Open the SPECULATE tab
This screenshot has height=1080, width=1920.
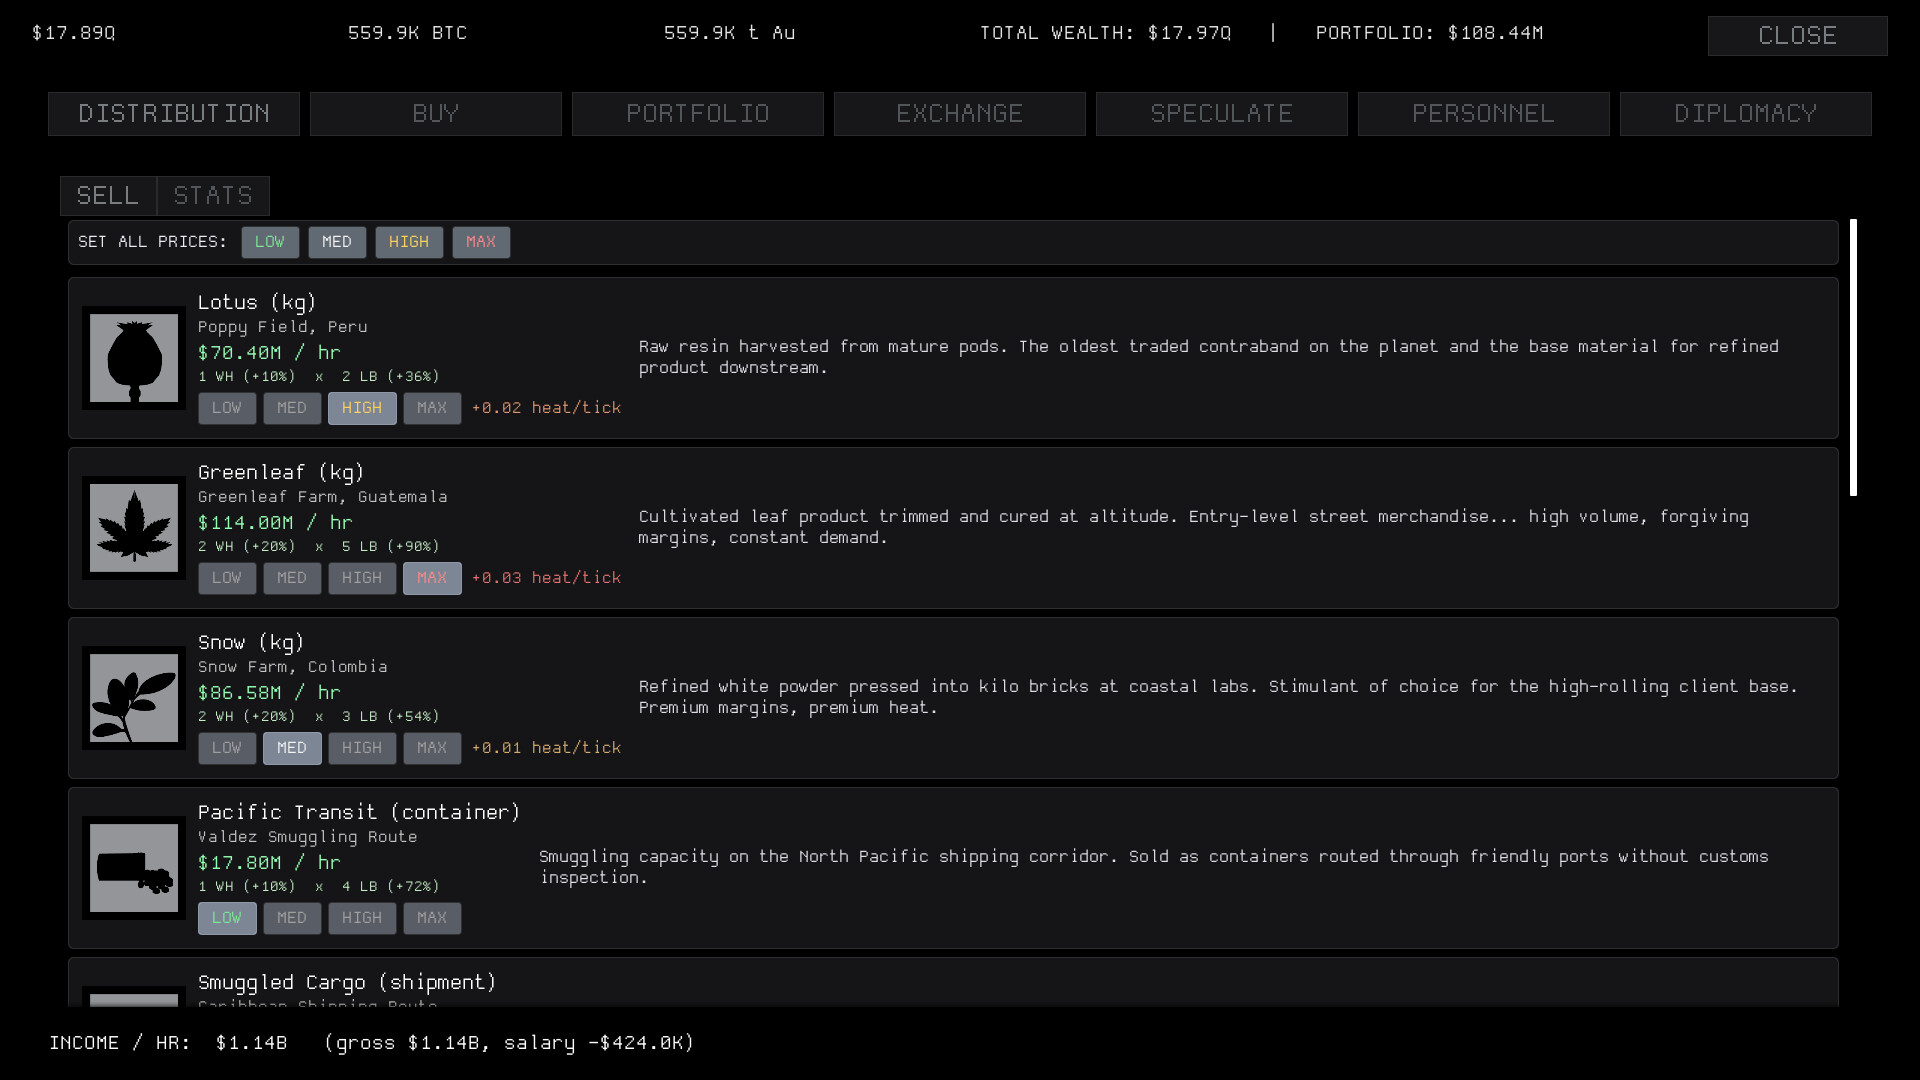(1222, 114)
